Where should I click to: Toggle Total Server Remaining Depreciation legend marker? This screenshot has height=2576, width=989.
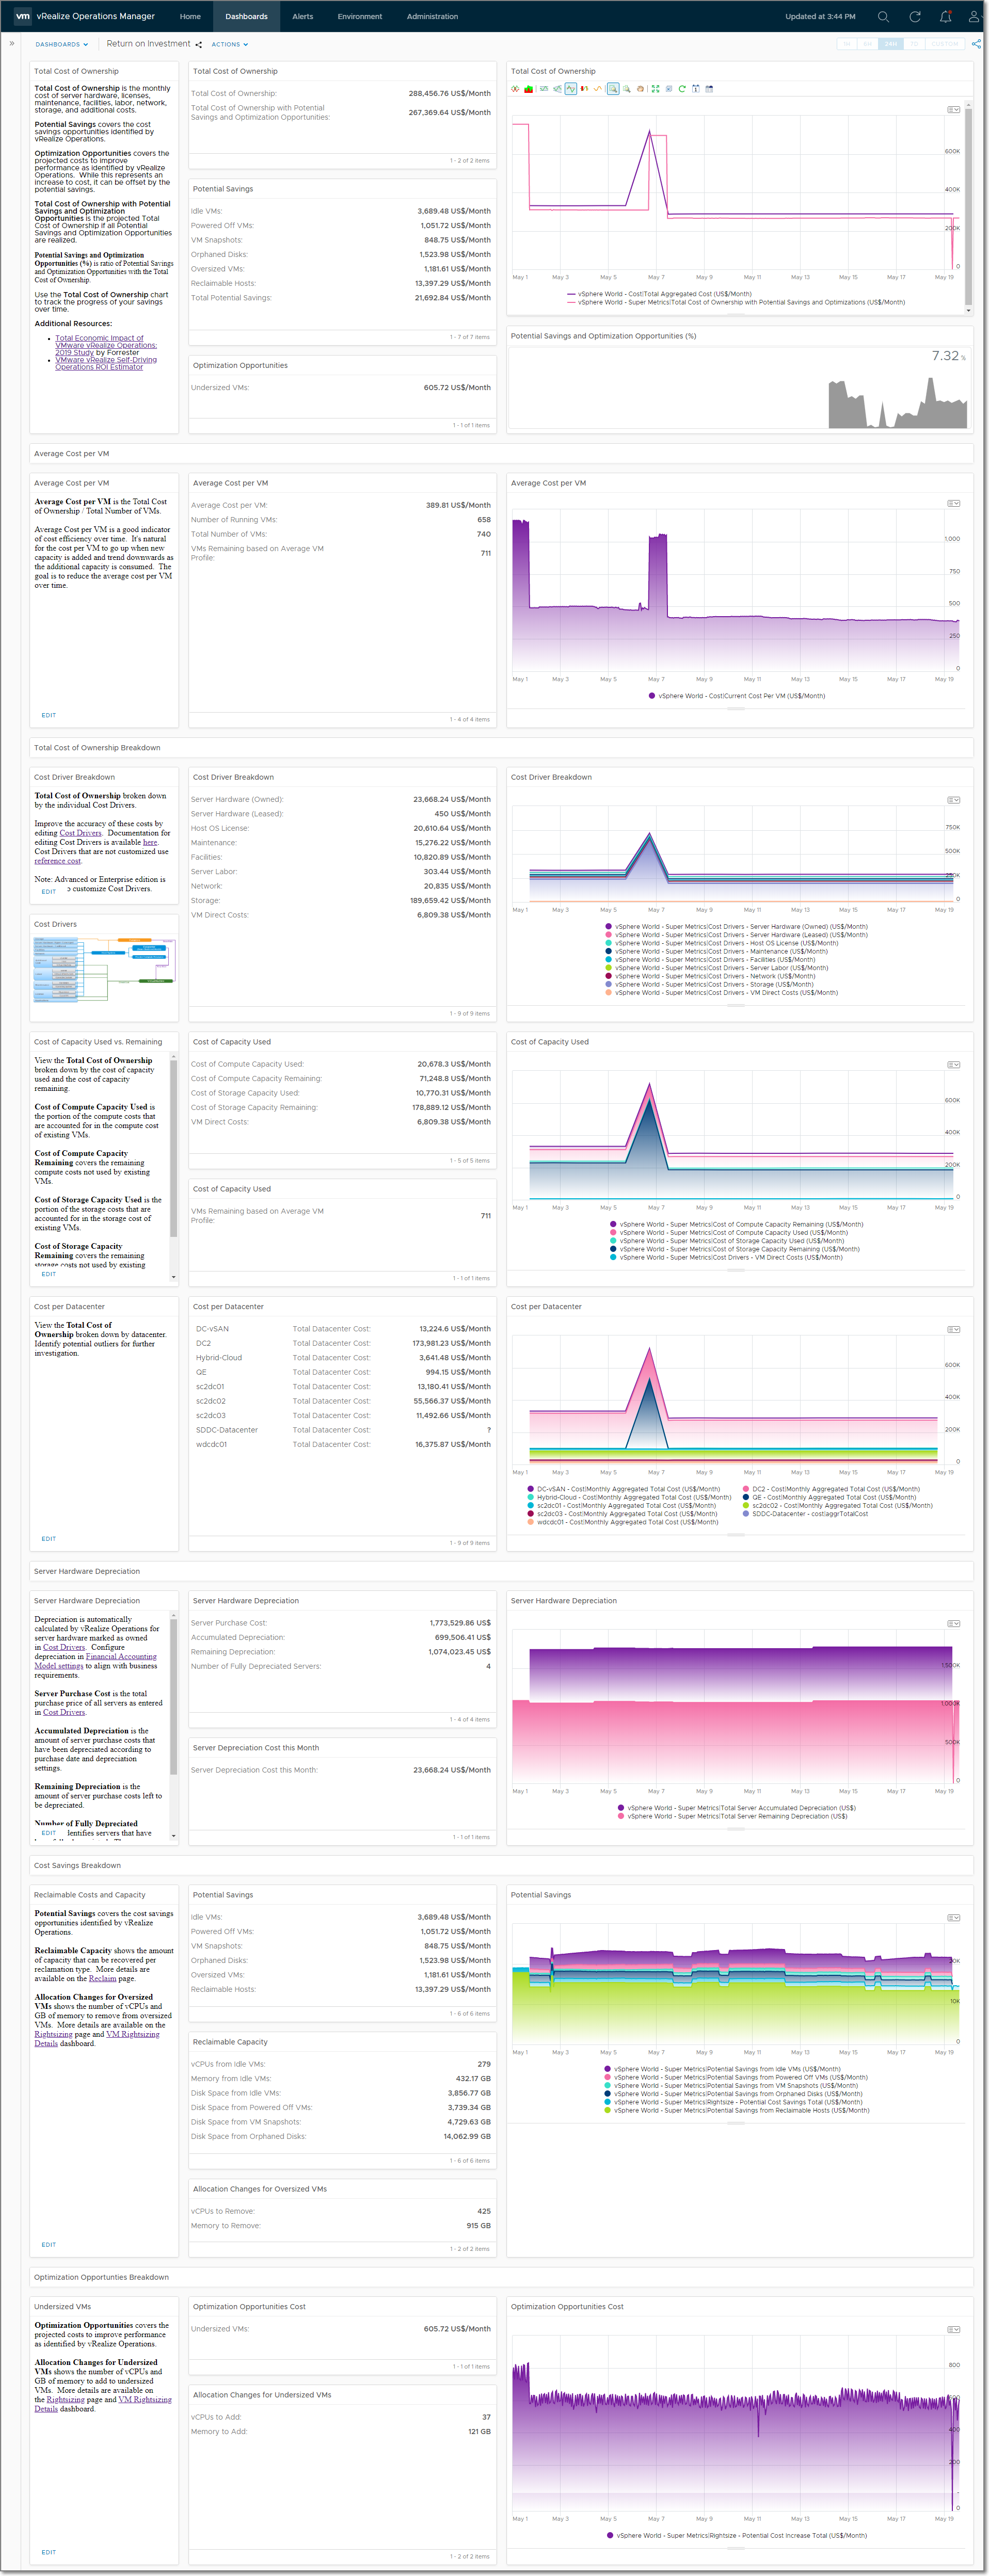point(621,1816)
